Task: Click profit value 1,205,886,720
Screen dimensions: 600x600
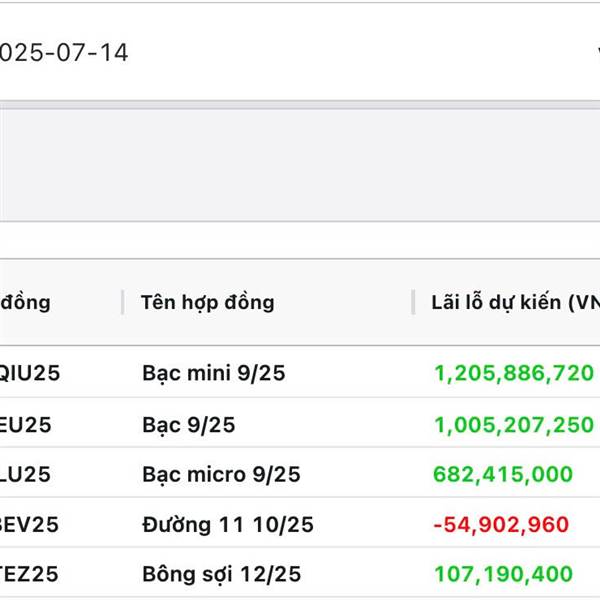Action: (x=514, y=373)
